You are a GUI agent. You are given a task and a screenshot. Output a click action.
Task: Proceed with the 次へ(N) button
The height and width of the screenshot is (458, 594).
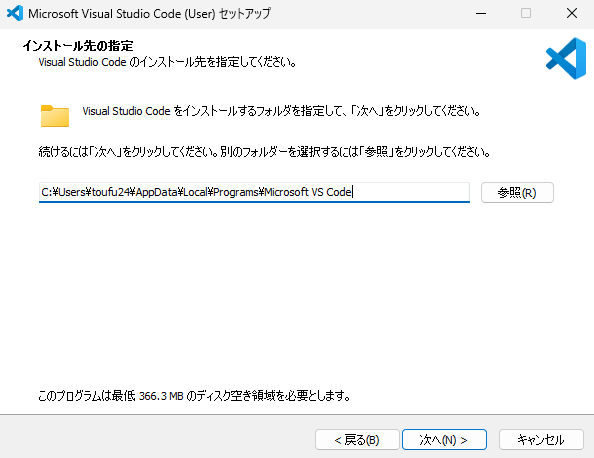tap(444, 439)
